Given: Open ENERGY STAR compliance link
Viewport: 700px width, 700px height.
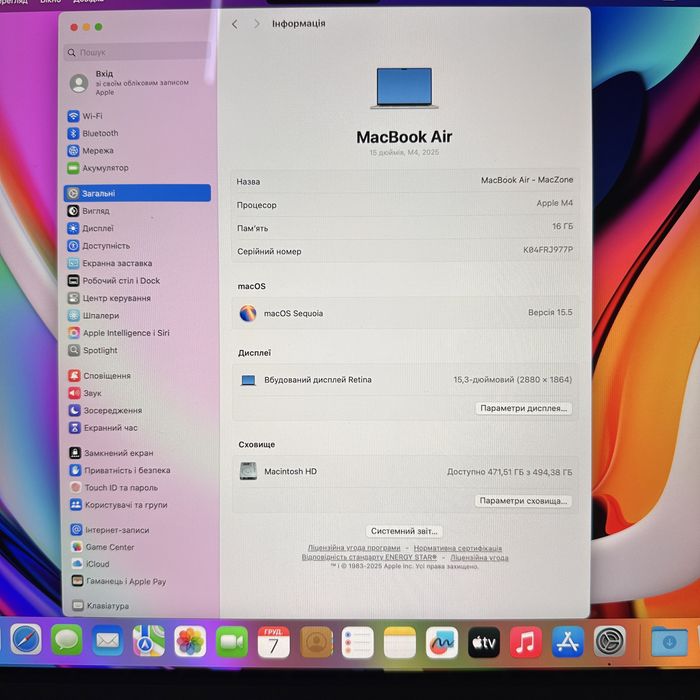Looking at the screenshot, I should click(369, 557).
